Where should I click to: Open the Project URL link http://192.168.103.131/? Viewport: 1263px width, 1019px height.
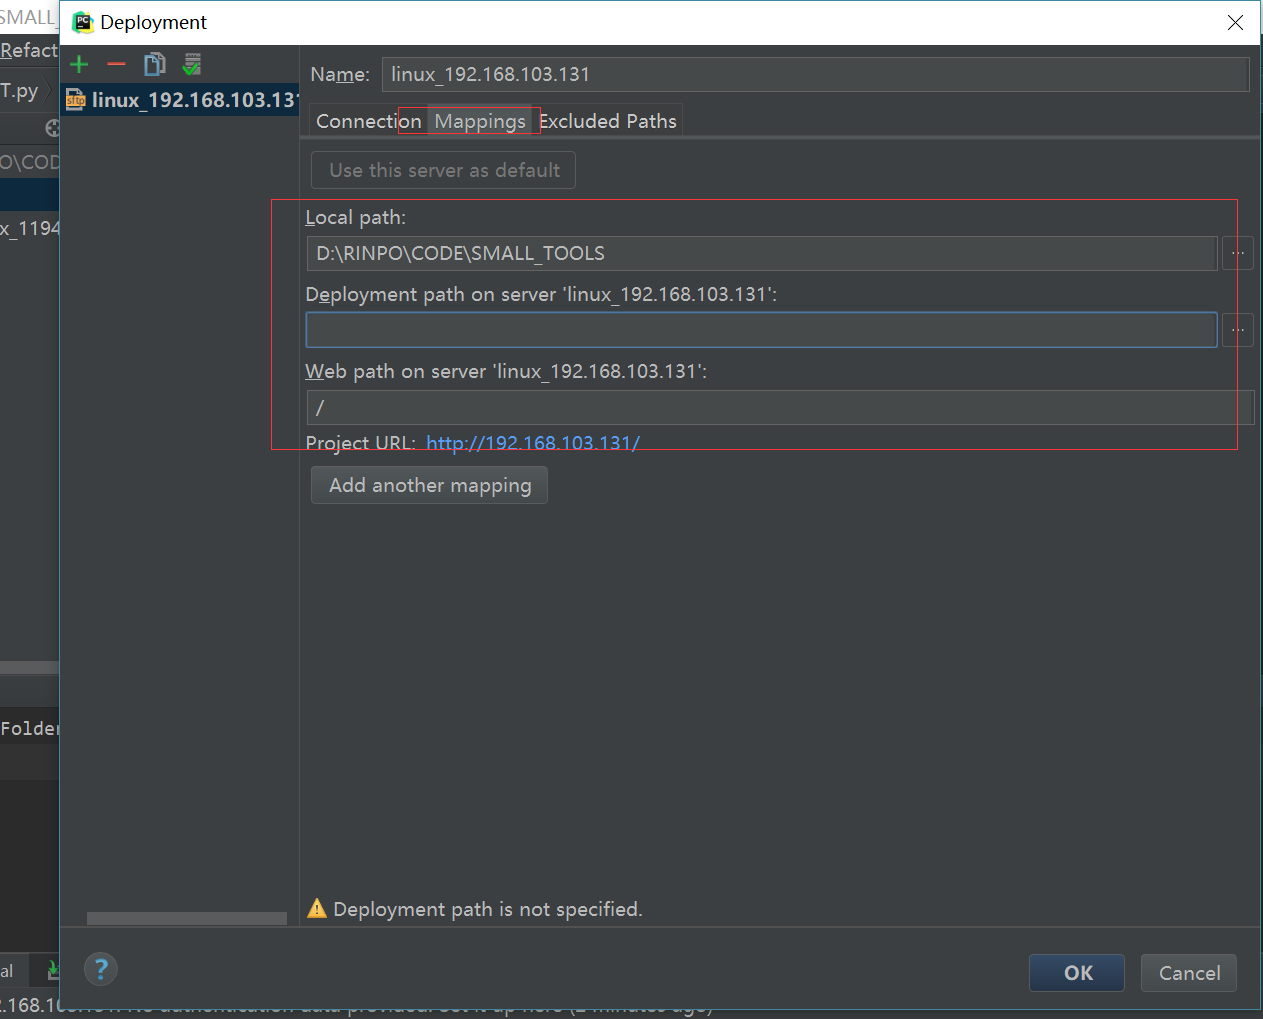pos(533,442)
